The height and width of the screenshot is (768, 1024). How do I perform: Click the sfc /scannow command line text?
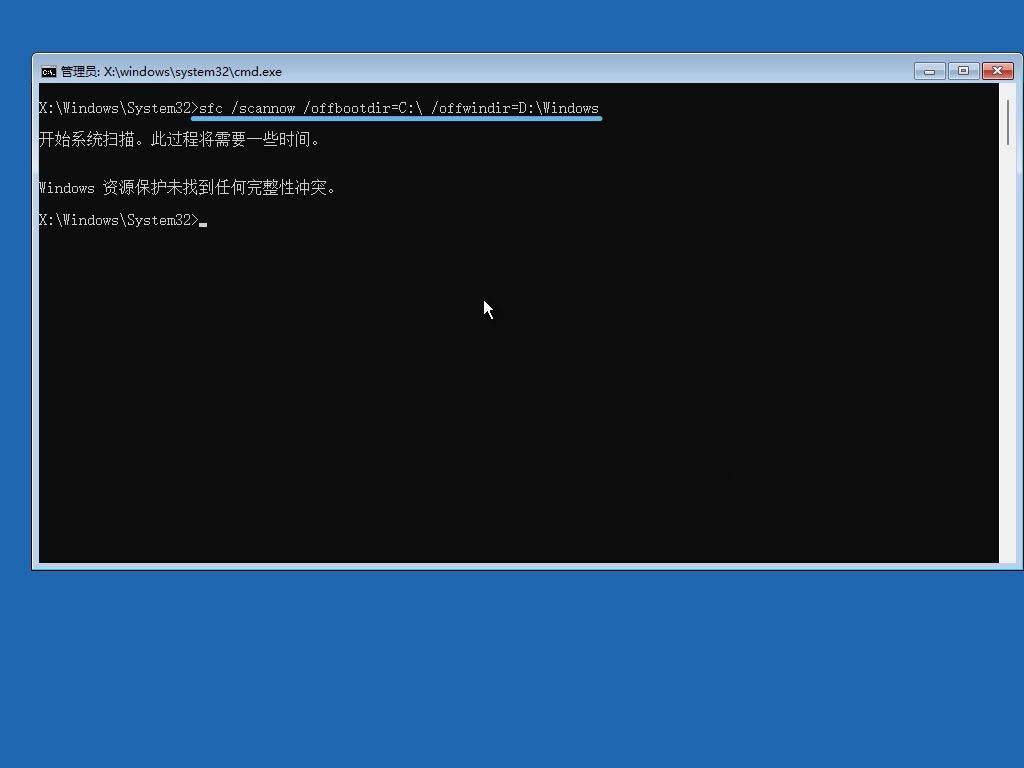coord(398,108)
